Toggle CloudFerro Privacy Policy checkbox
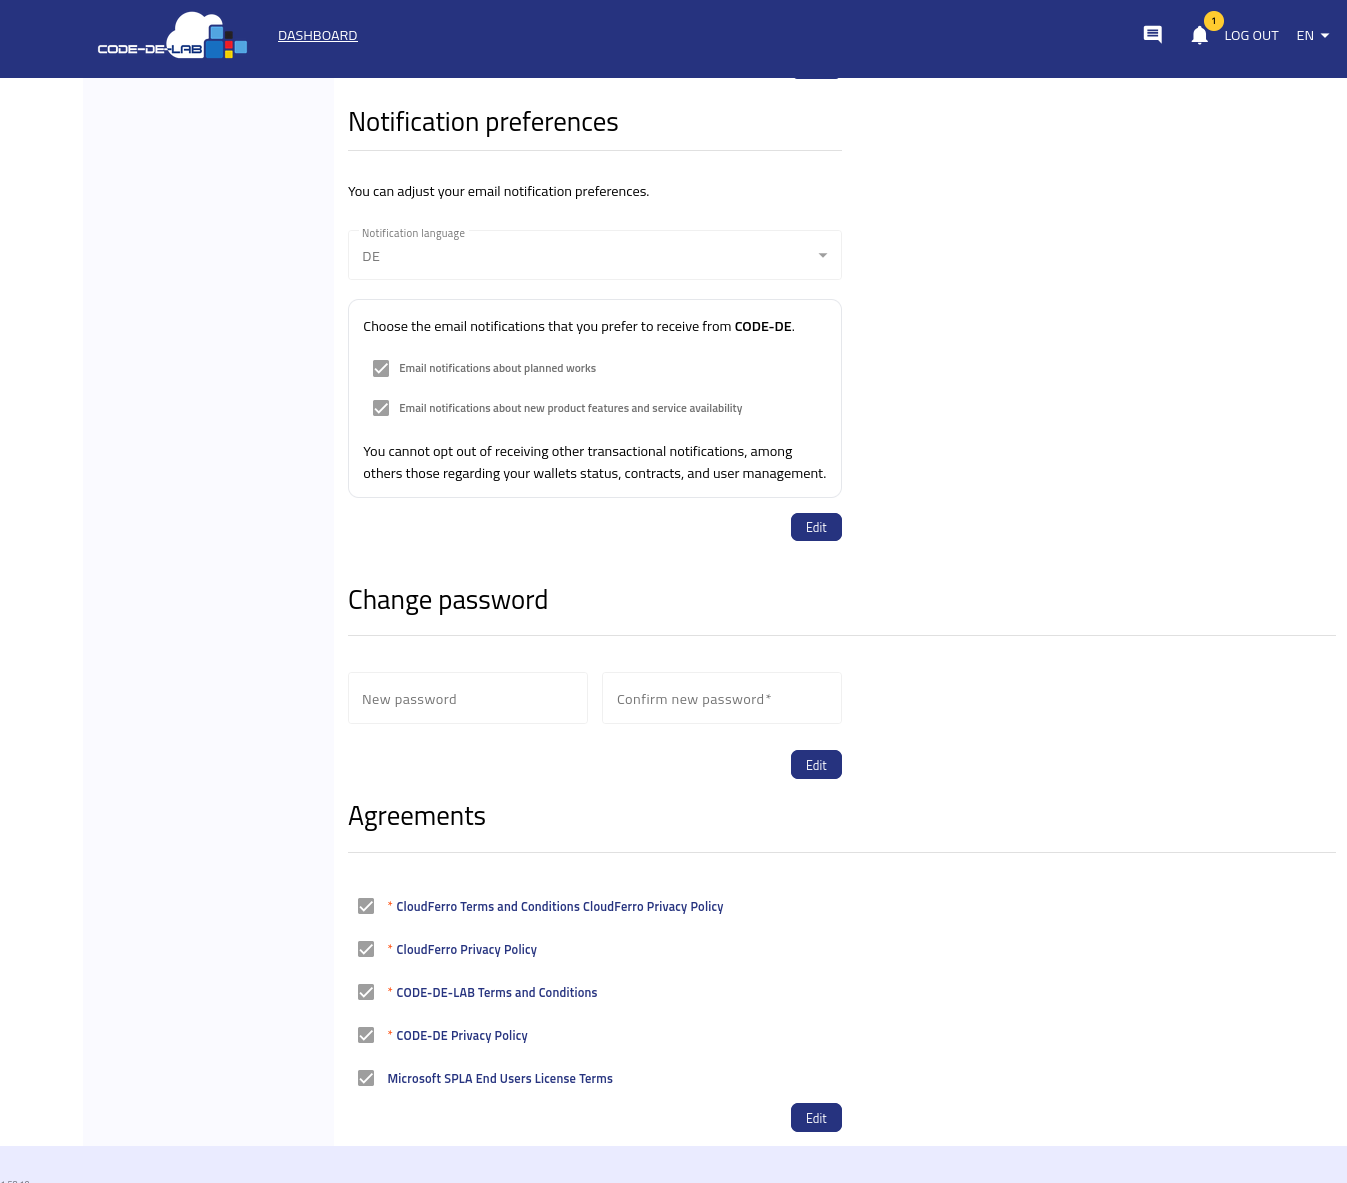 (x=366, y=949)
